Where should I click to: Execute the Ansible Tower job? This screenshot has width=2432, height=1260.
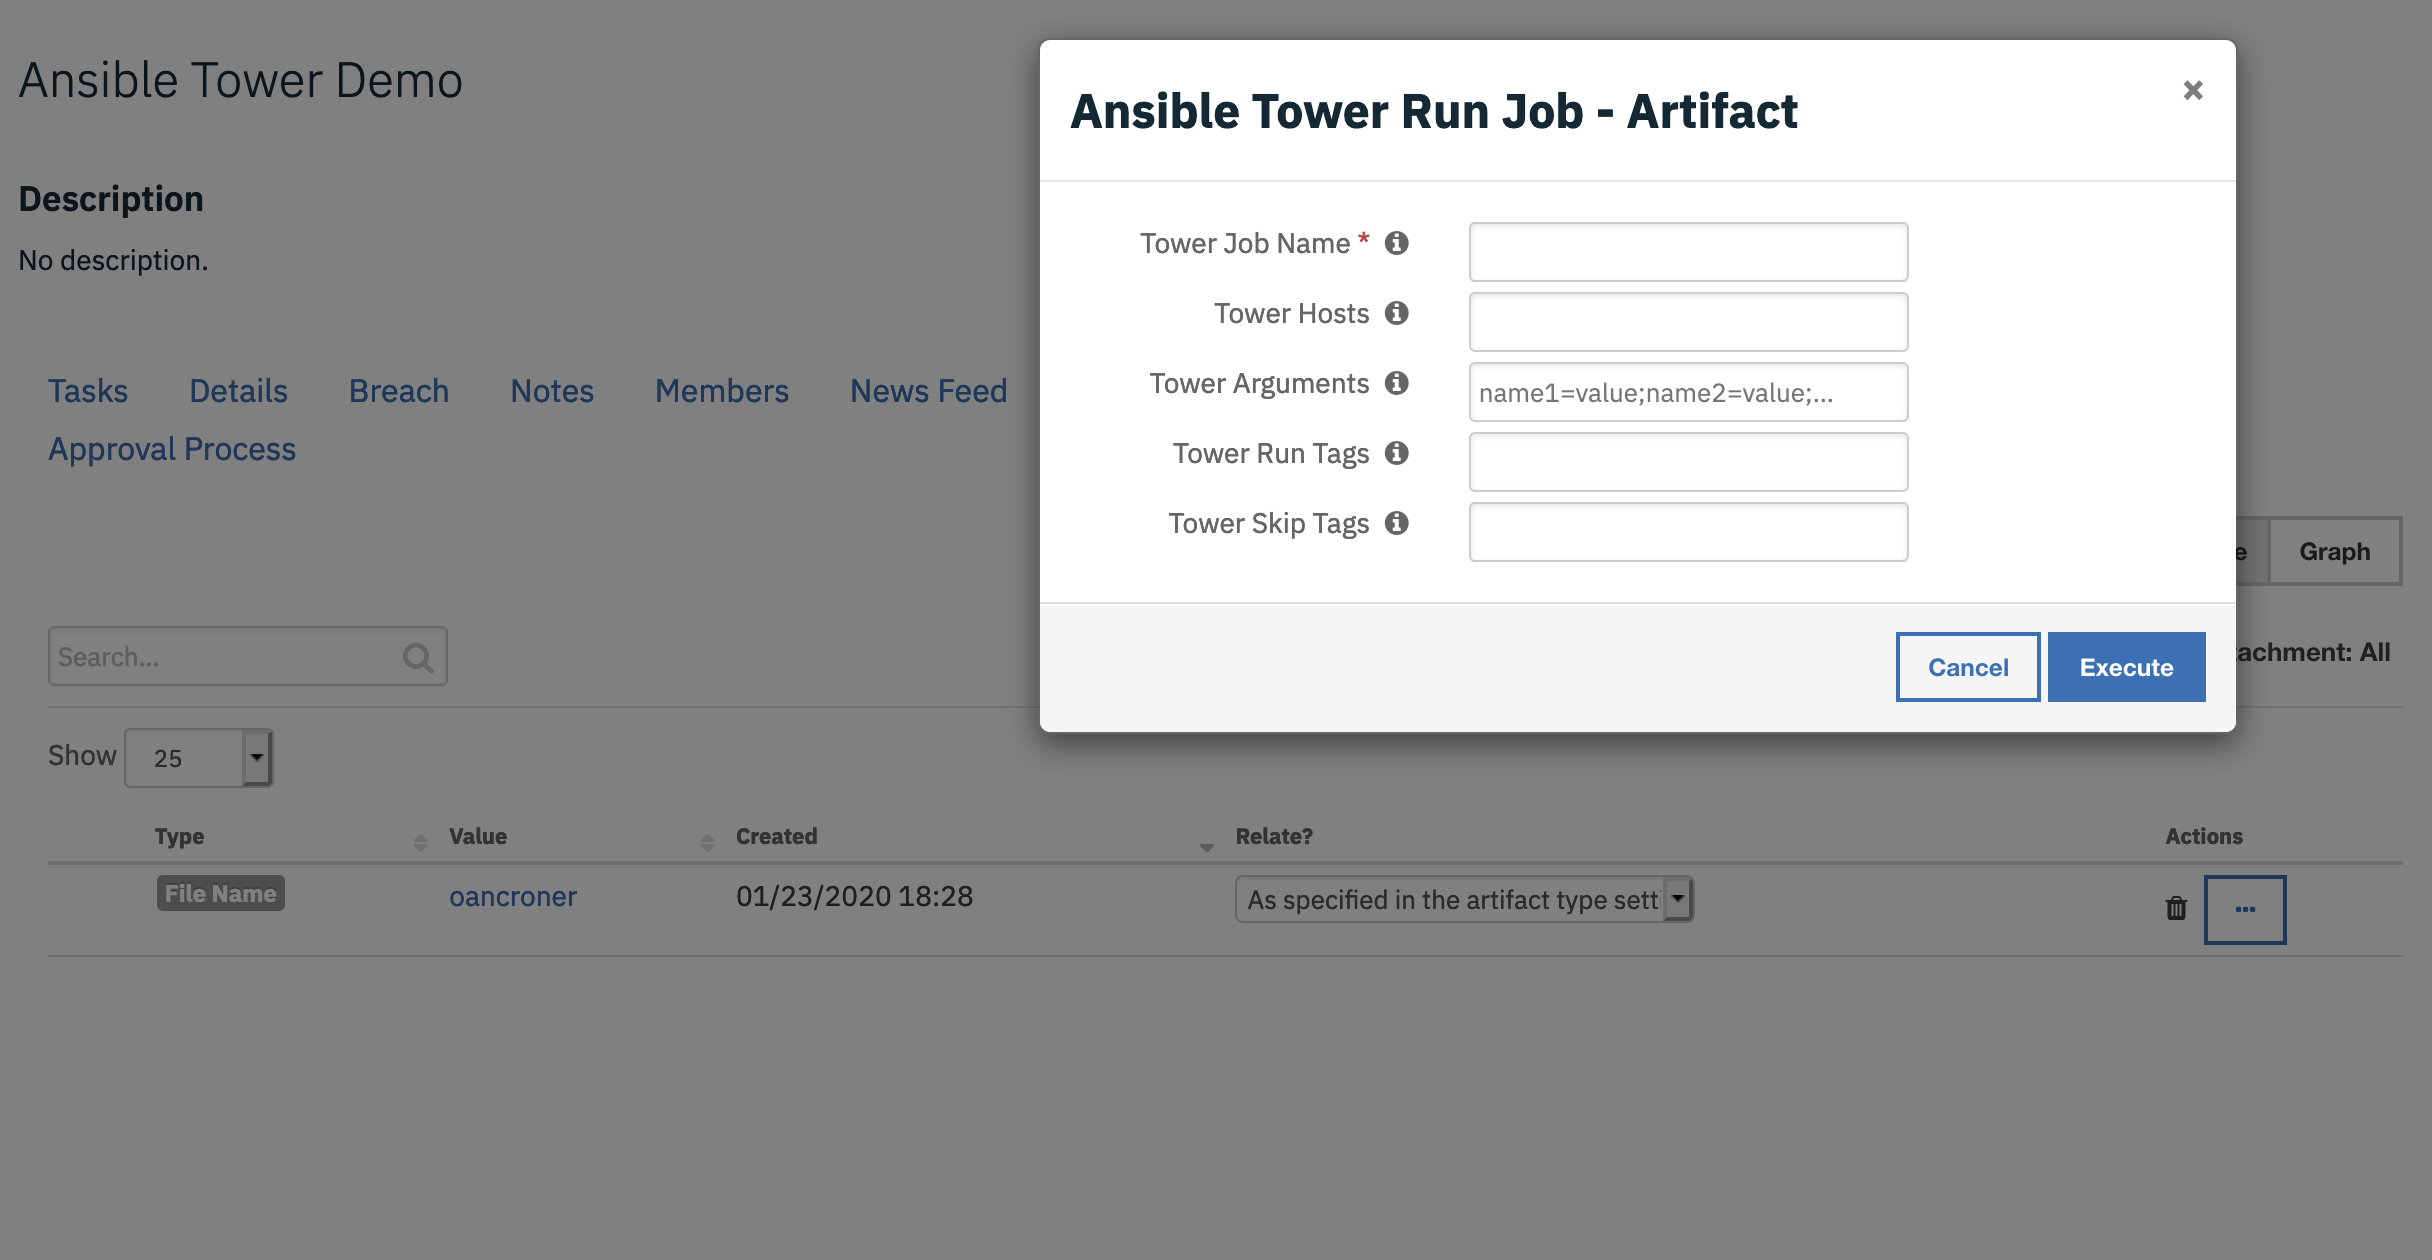click(x=2126, y=667)
